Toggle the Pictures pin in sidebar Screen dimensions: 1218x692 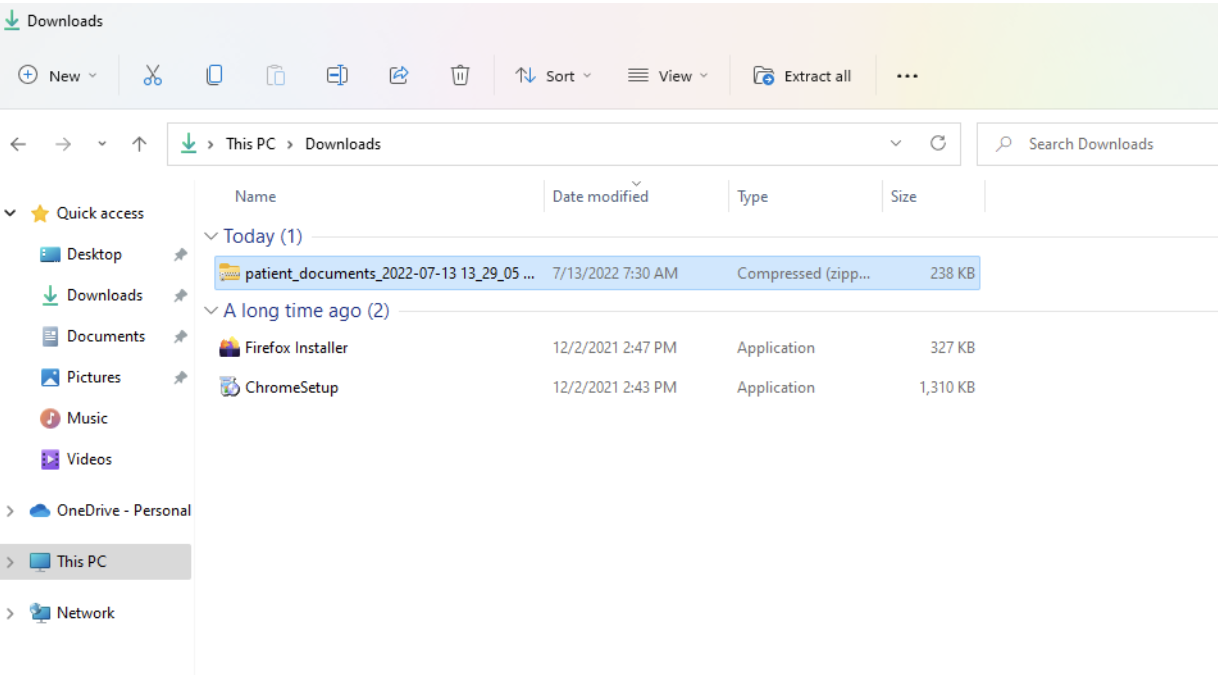[180, 377]
